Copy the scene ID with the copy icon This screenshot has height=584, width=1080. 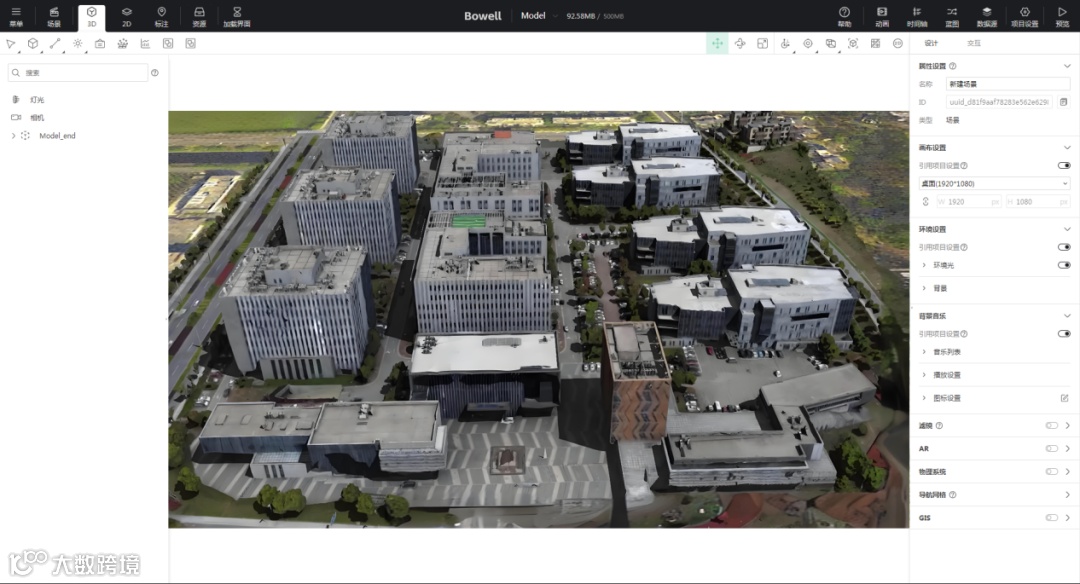click(x=1063, y=102)
